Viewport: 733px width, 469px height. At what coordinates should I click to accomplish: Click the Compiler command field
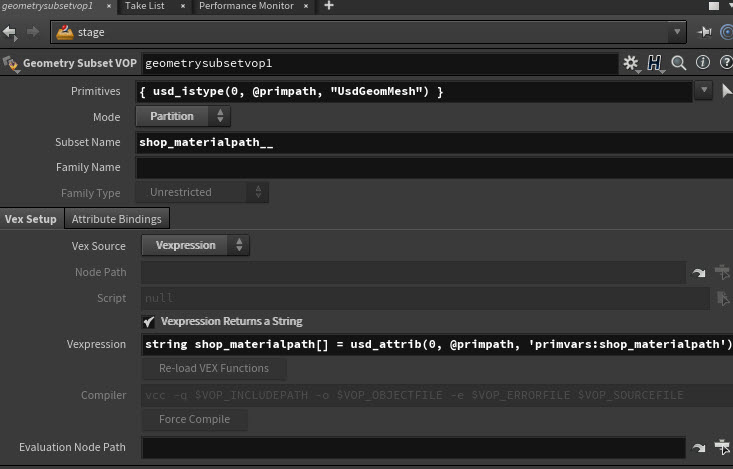click(437, 396)
